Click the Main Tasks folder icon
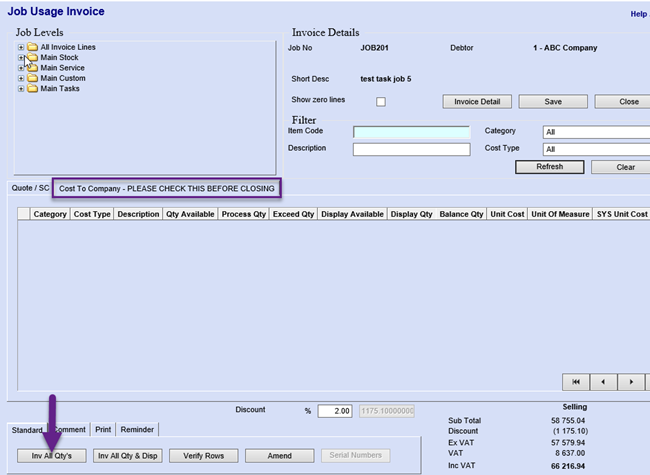The height and width of the screenshot is (475, 650). pos(33,89)
